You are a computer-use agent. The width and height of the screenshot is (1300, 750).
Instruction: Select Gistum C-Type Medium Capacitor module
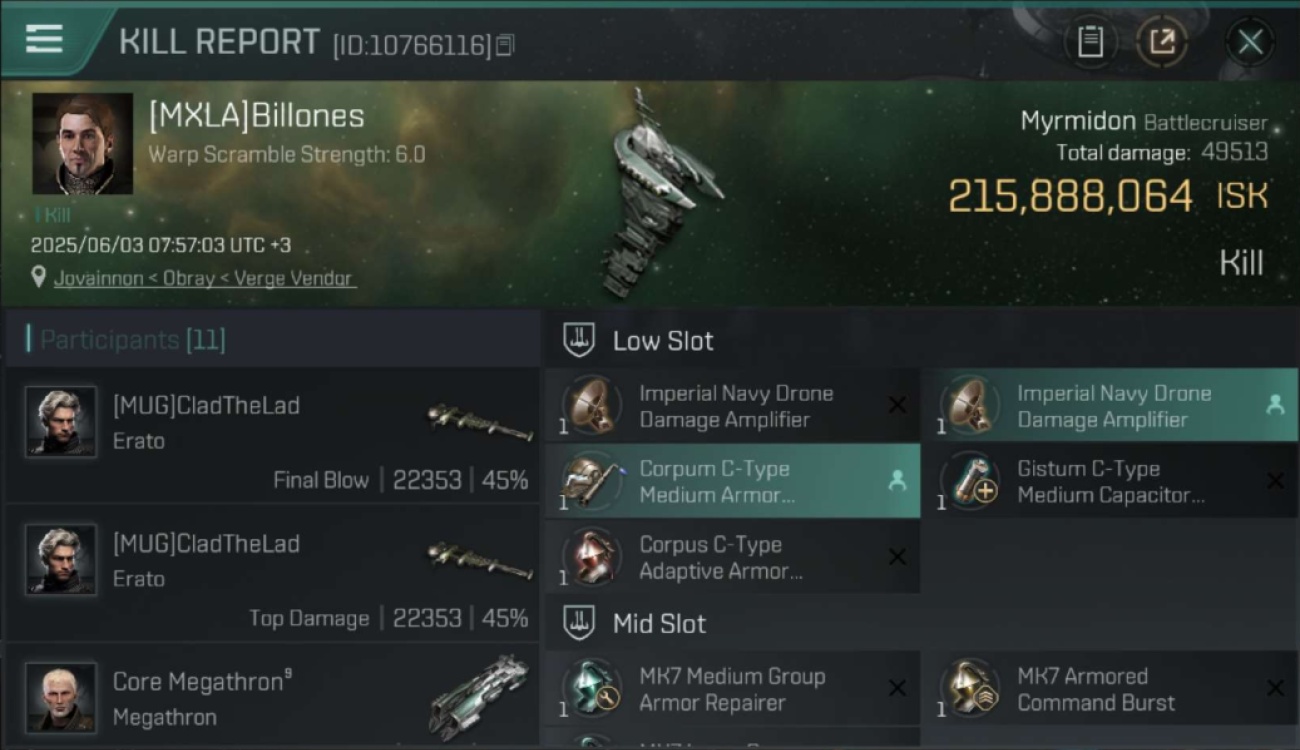[x=1109, y=481]
